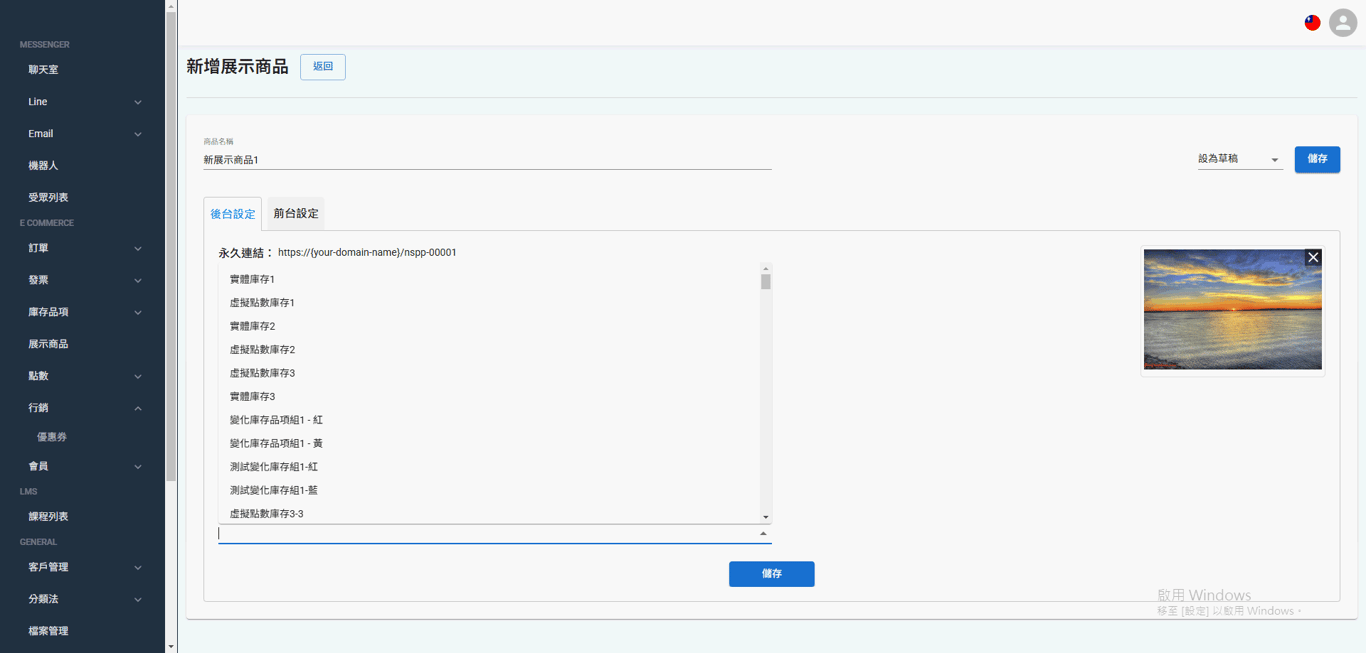1366x653 pixels.
Task: Select 虛擬點數庫存2 from the list
Action: click(x=489, y=350)
